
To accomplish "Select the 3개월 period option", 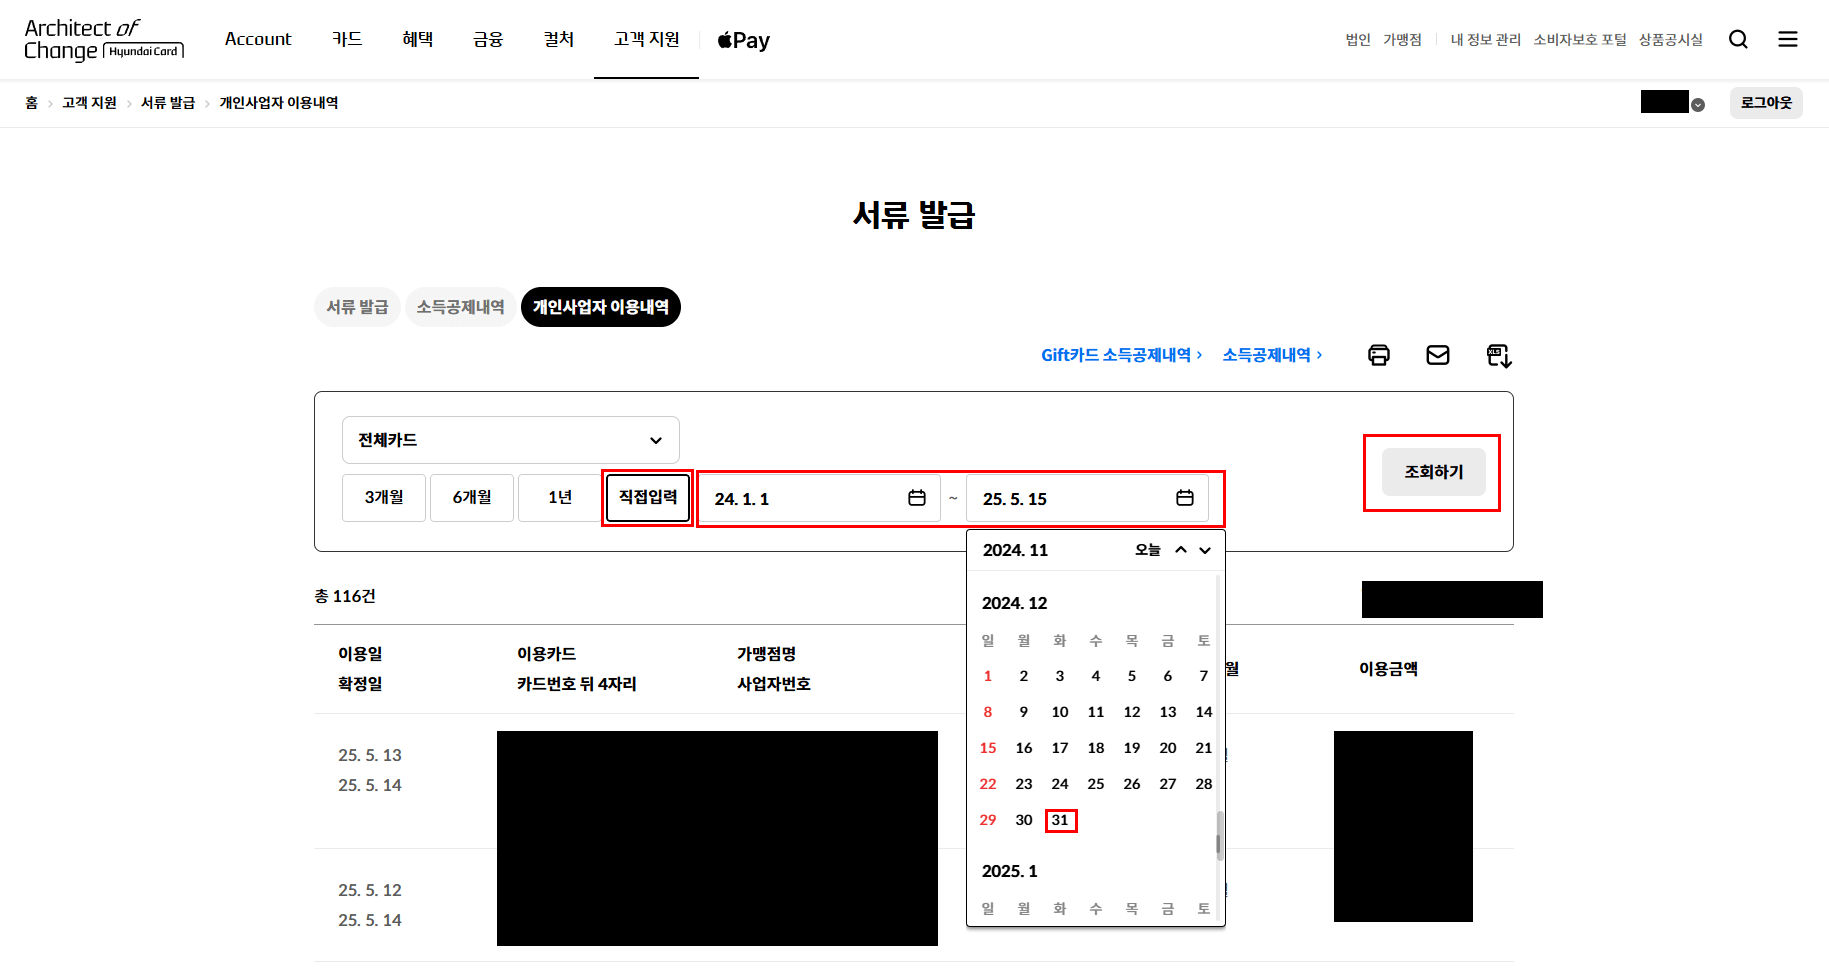I will (x=383, y=497).
